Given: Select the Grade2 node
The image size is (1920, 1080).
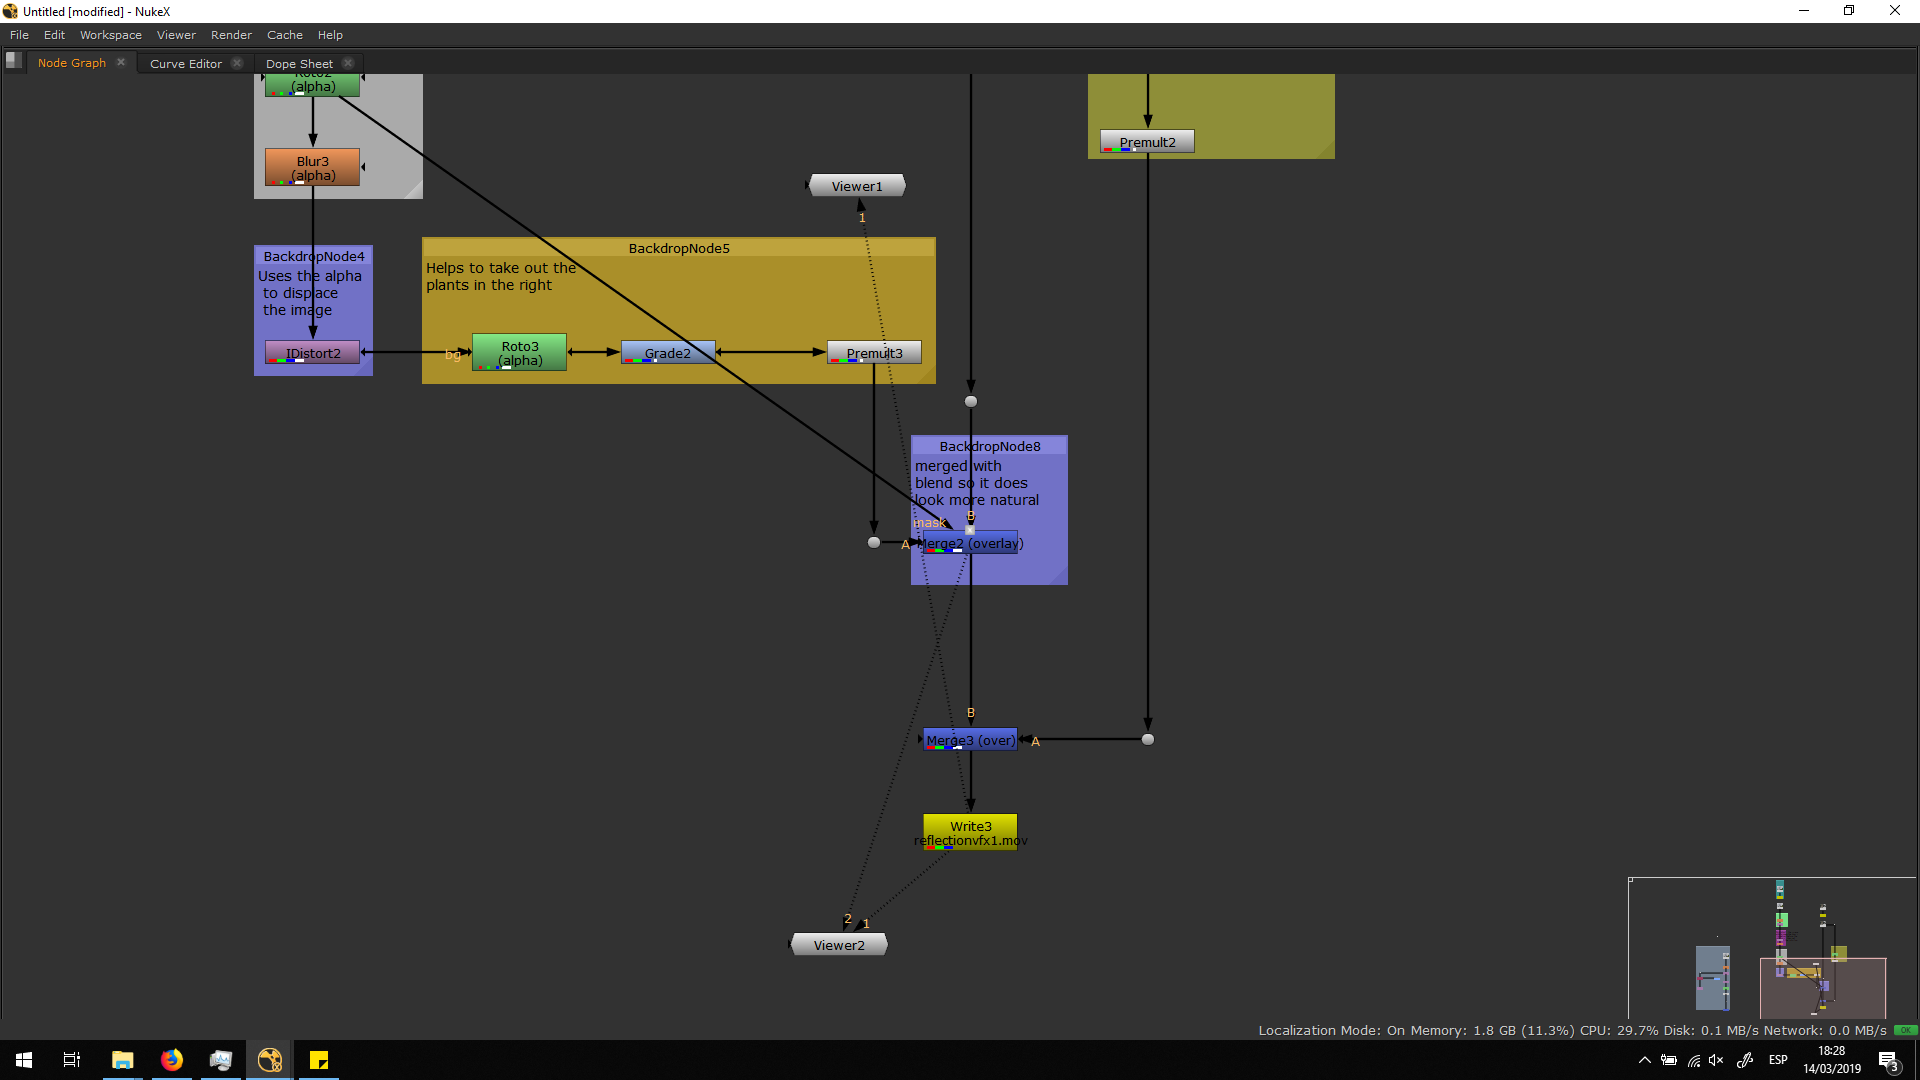Looking at the screenshot, I should [667, 353].
